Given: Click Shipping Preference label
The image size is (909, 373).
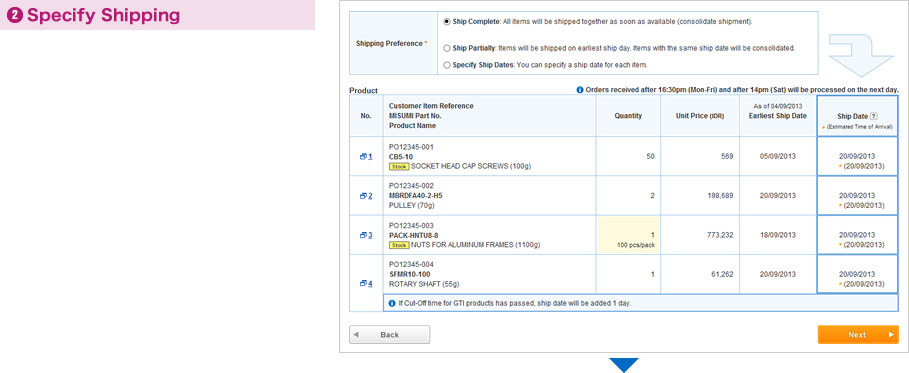Looking at the screenshot, I should tap(391, 44).
